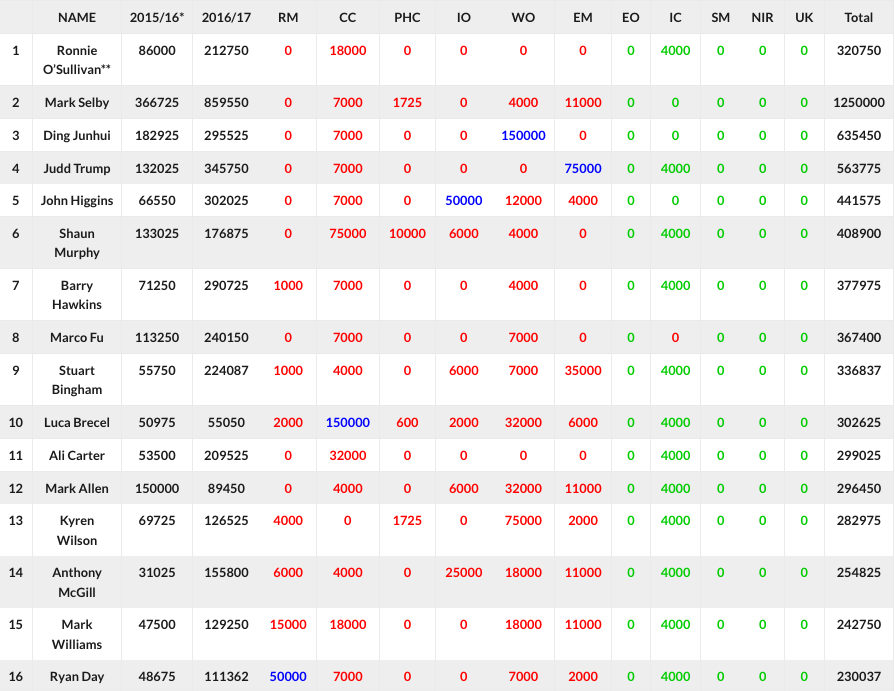
Task: Select Mark Selby's total of 1250000
Action: tap(858, 103)
